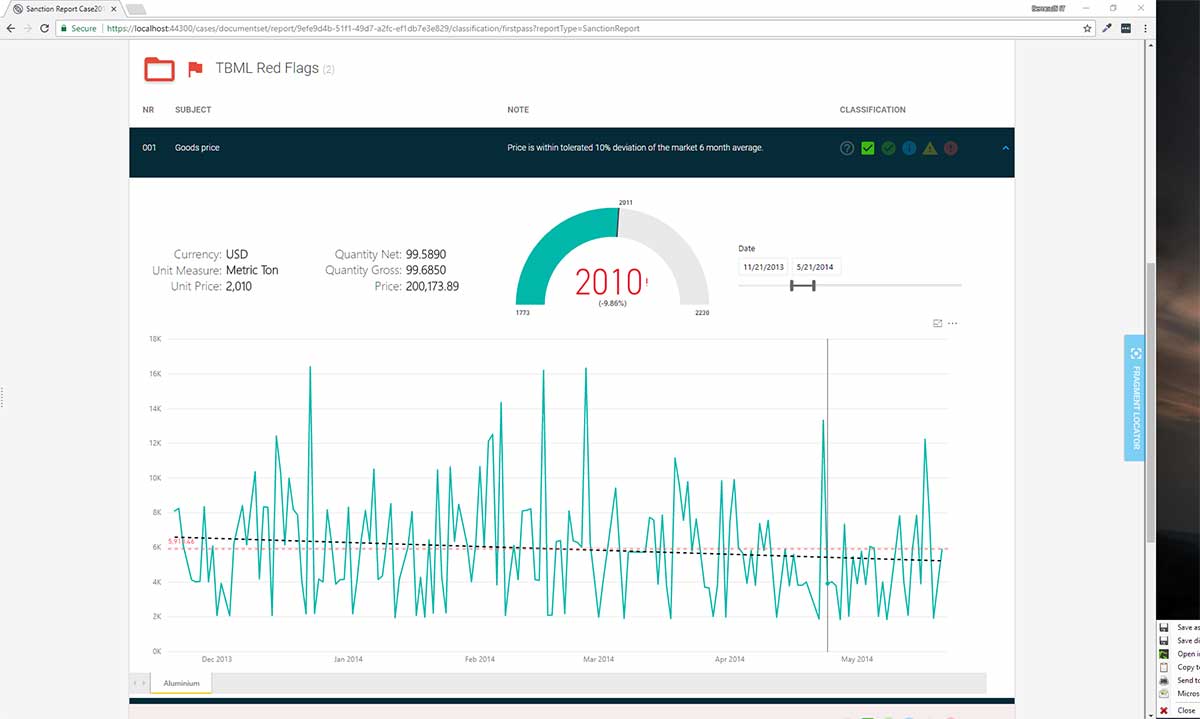Collapse the Goods price row chevron
The image size is (1200, 719).
[x=1005, y=148]
